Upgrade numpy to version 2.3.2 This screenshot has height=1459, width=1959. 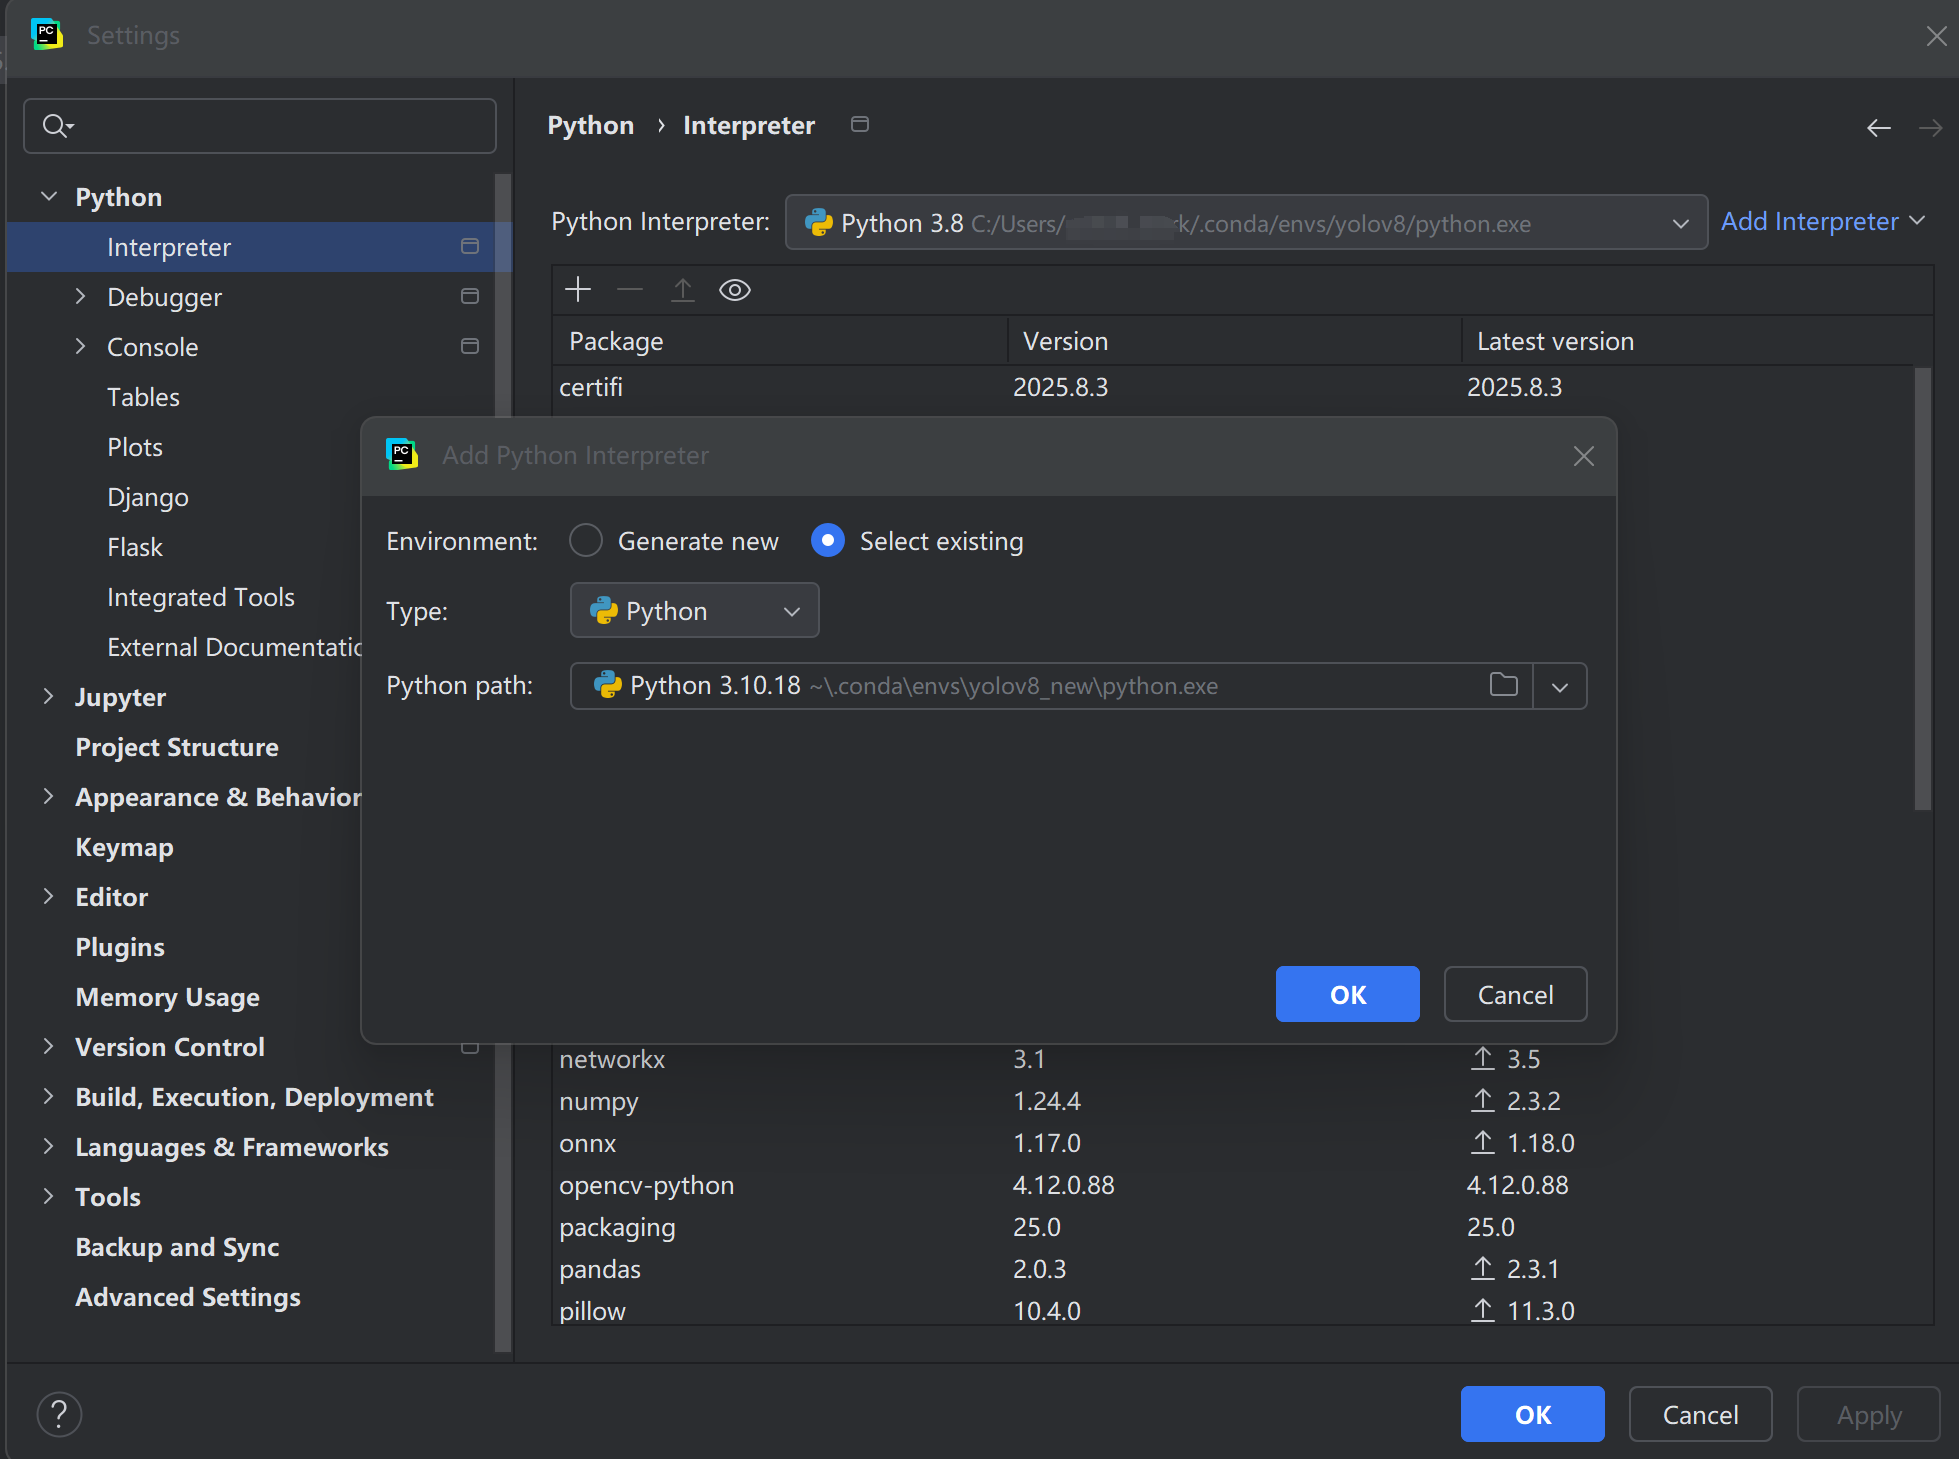(1483, 1100)
